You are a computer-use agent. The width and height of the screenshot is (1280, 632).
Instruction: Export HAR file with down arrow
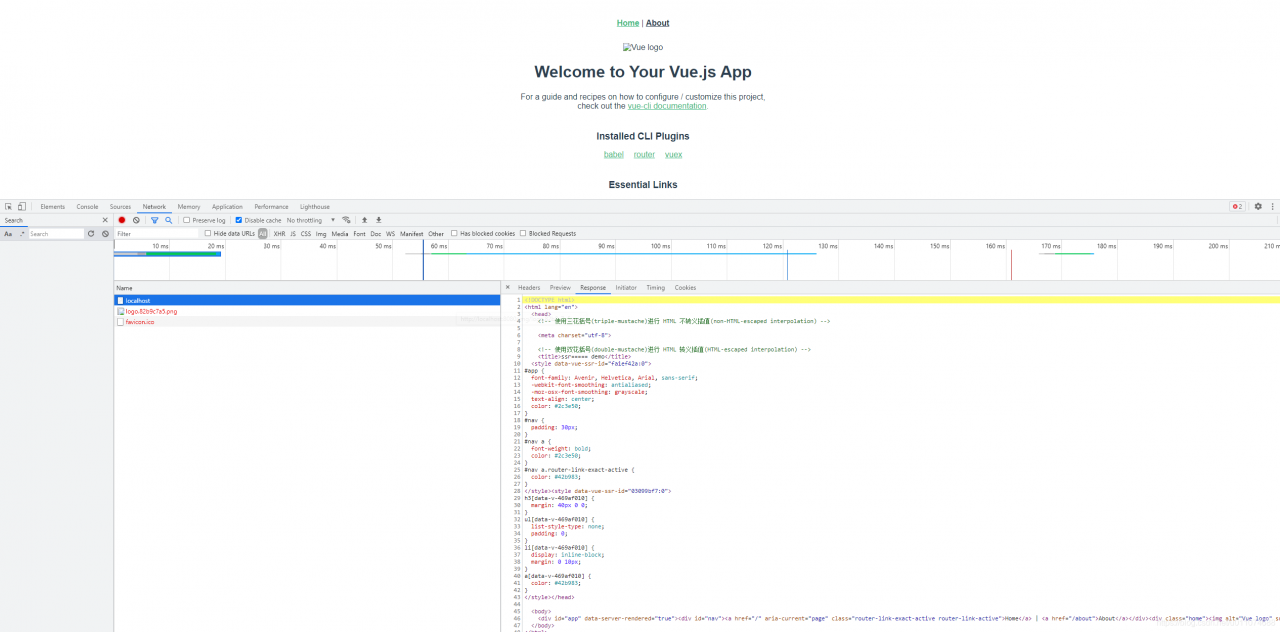pyautogui.click(x=378, y=220)
